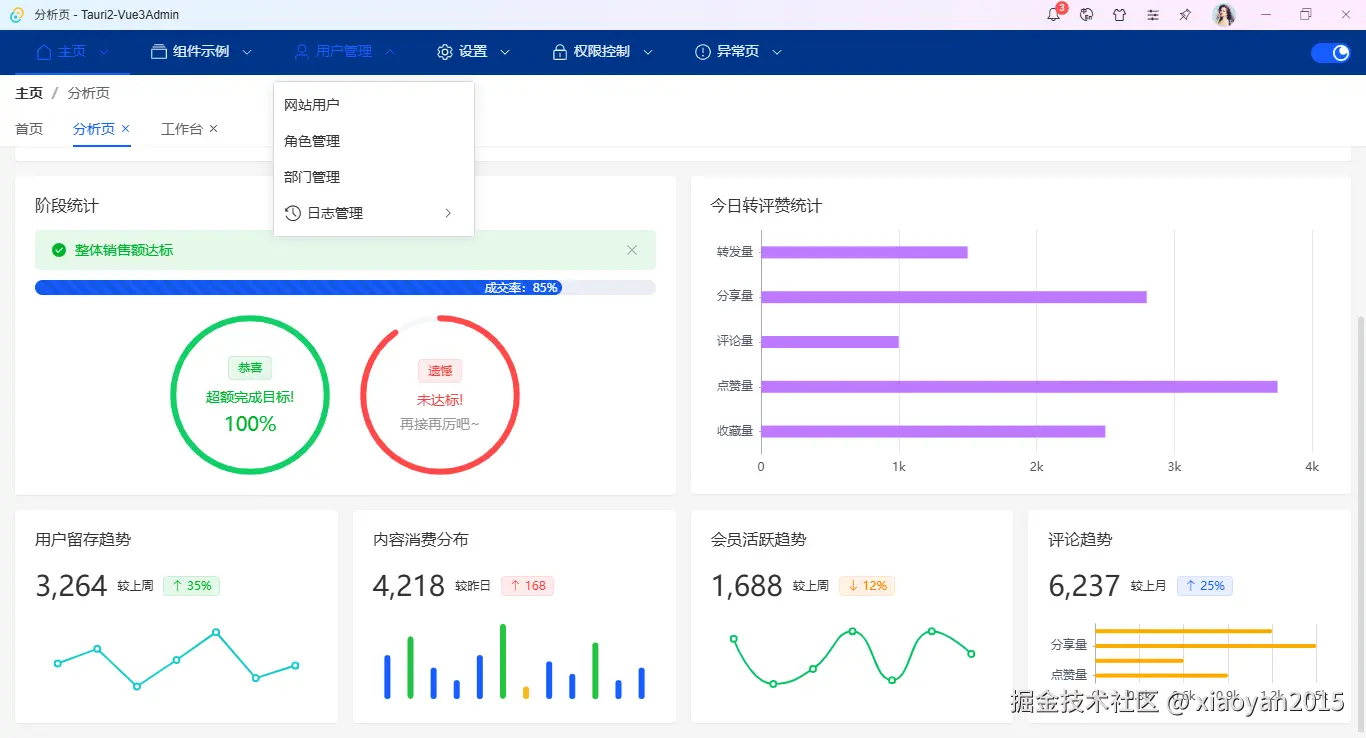Open the 组件示例 top menu
The height and width of the screenshot is (738, 1366).
(201, 52)
